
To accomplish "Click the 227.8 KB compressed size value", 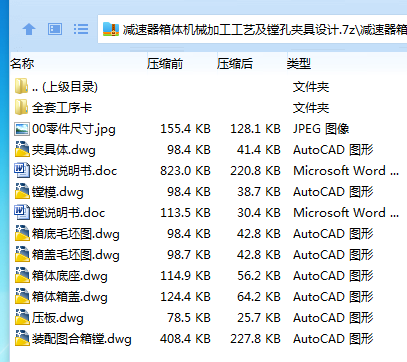I will click(x=255, y=339).
